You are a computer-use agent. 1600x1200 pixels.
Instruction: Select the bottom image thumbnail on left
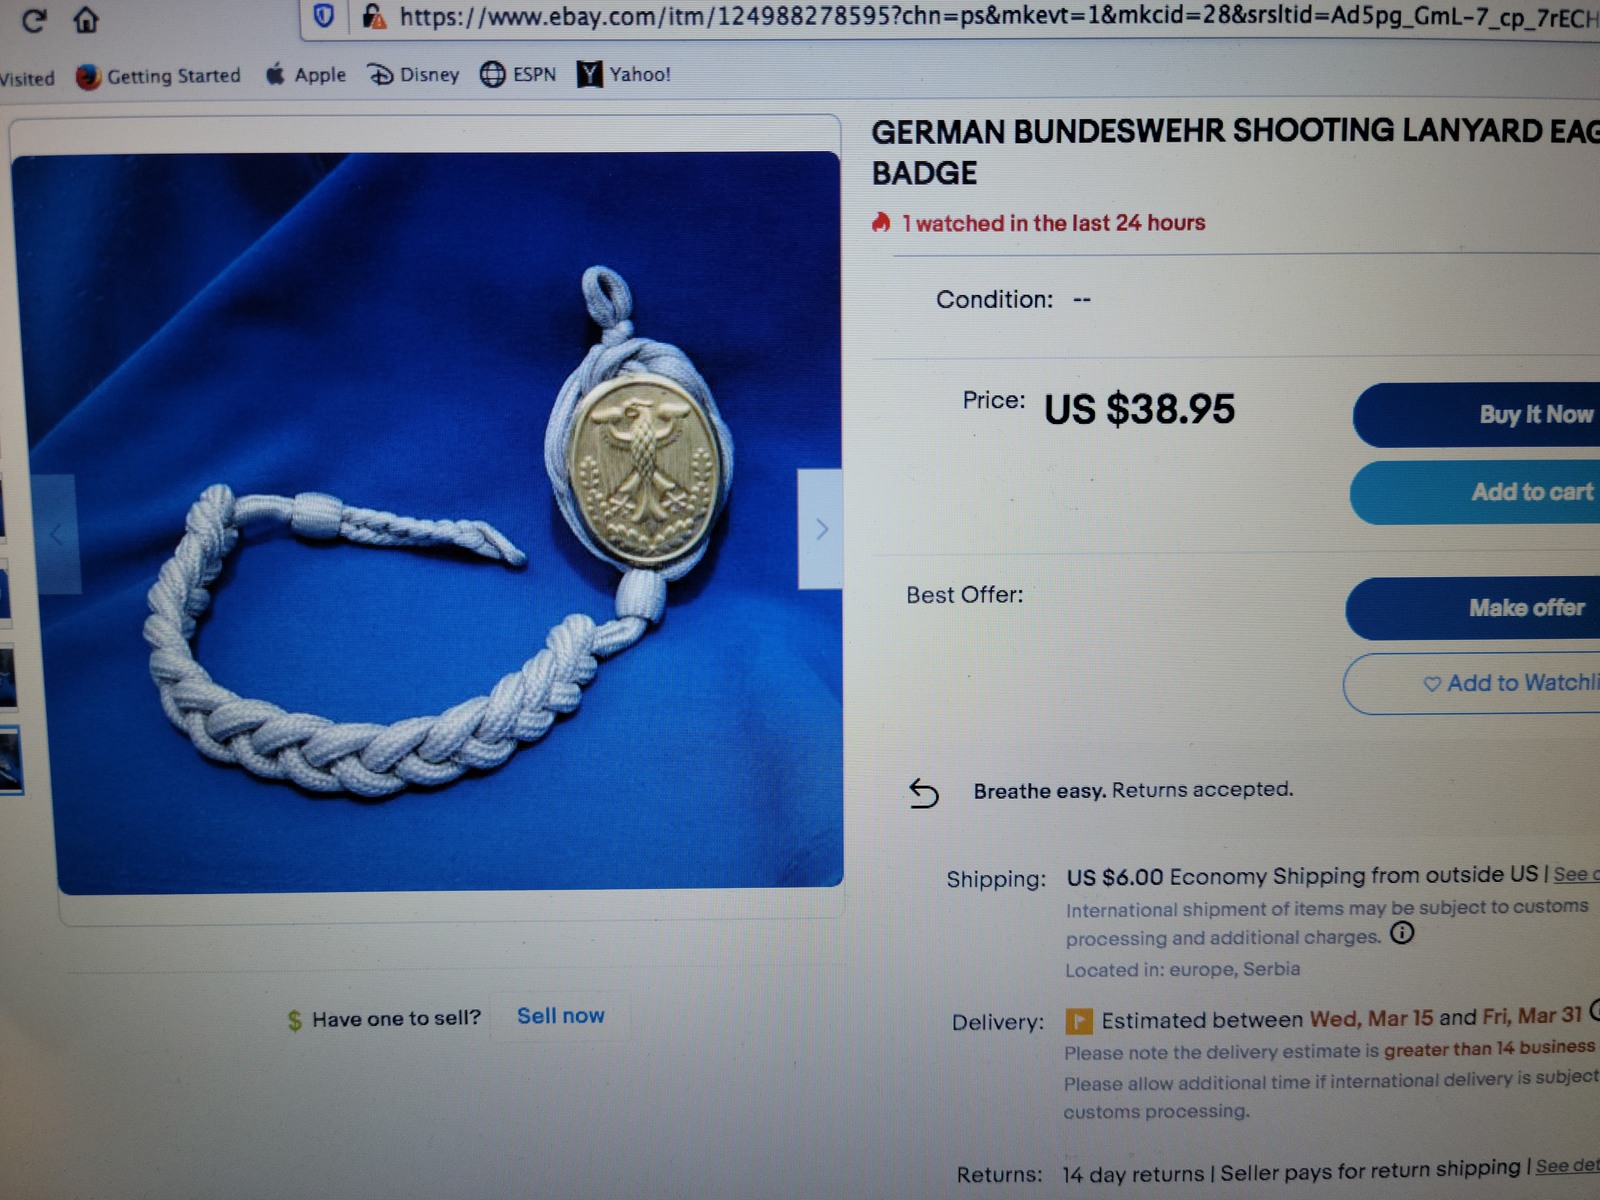point(10,761)
